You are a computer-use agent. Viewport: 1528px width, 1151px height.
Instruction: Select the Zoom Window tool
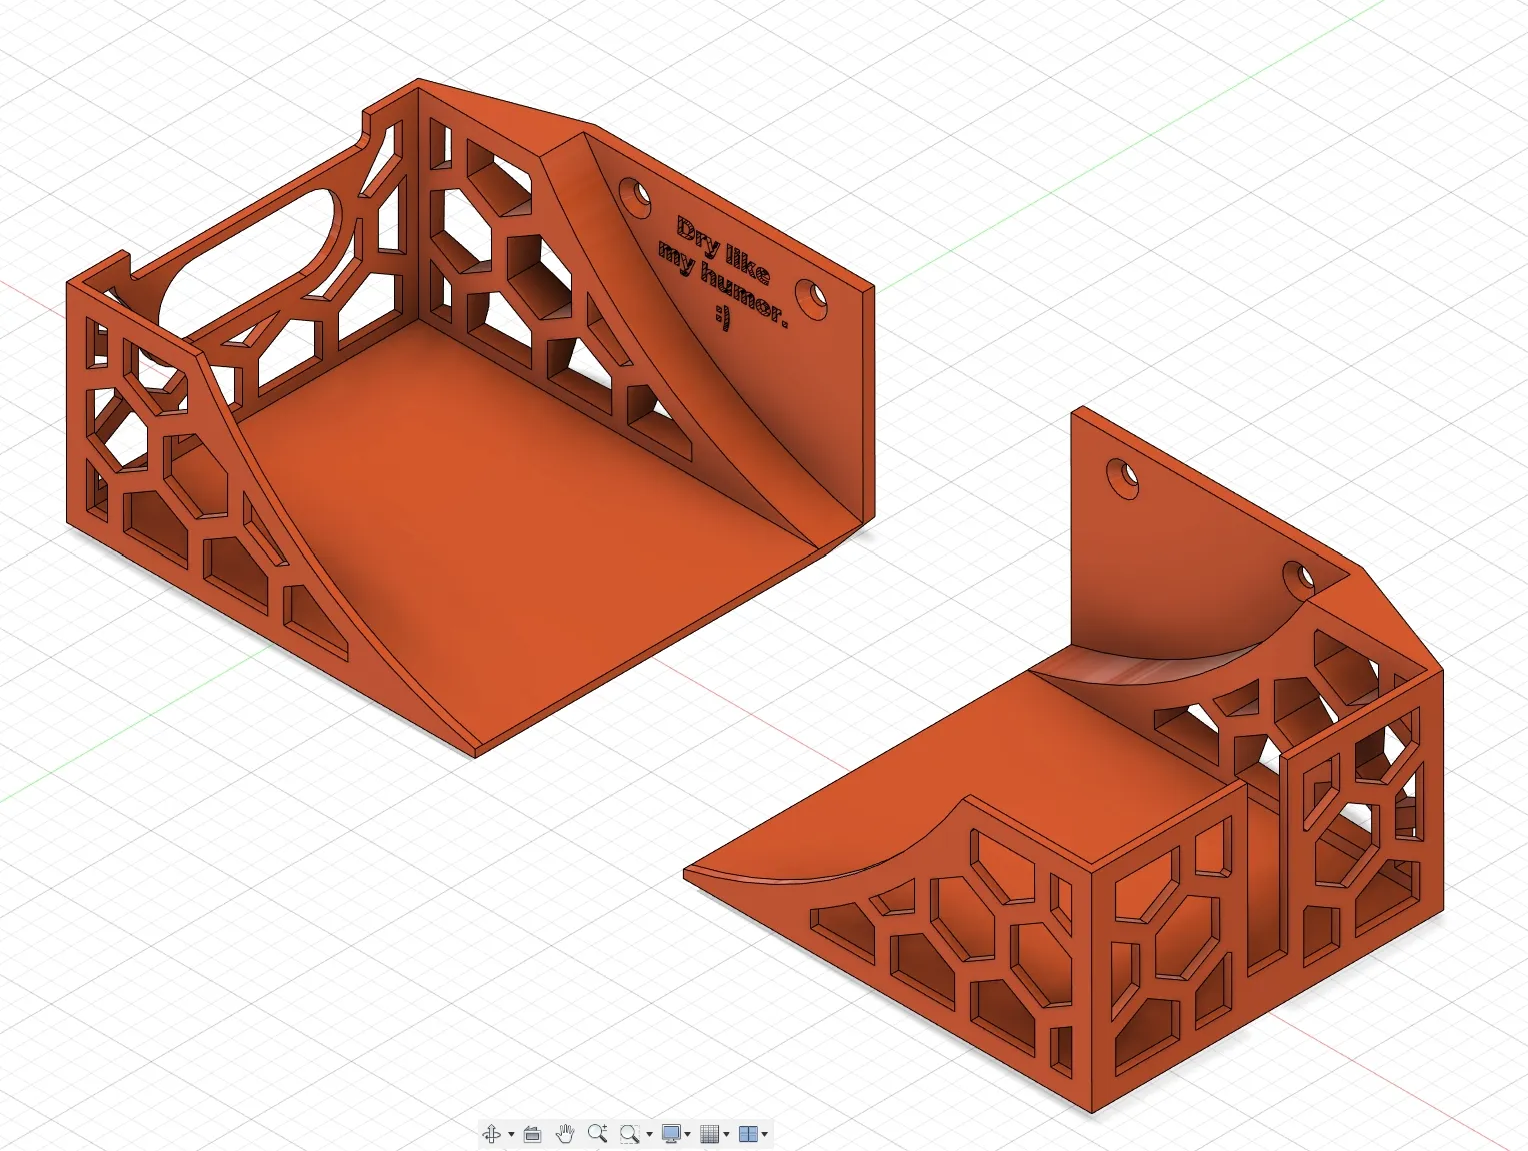[629, 1134]
